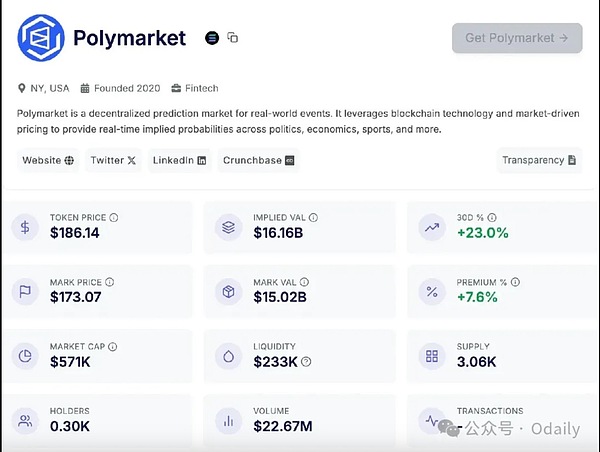The height and width of the screenshot is (452, 600).
Task: Click info icon next to MARK PRICE
Action: tap(109, 282)
